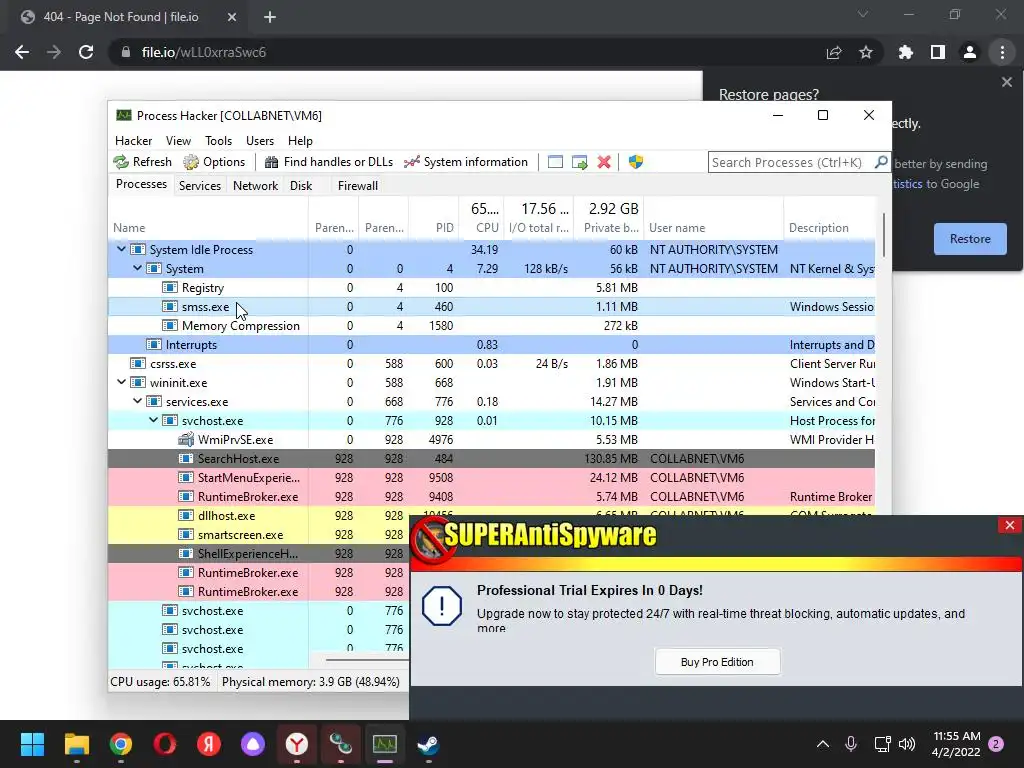Click Buy Pro Edition in SUPERAntiSpyware popup
This screenshot has height=768, width=1024.
717,662
